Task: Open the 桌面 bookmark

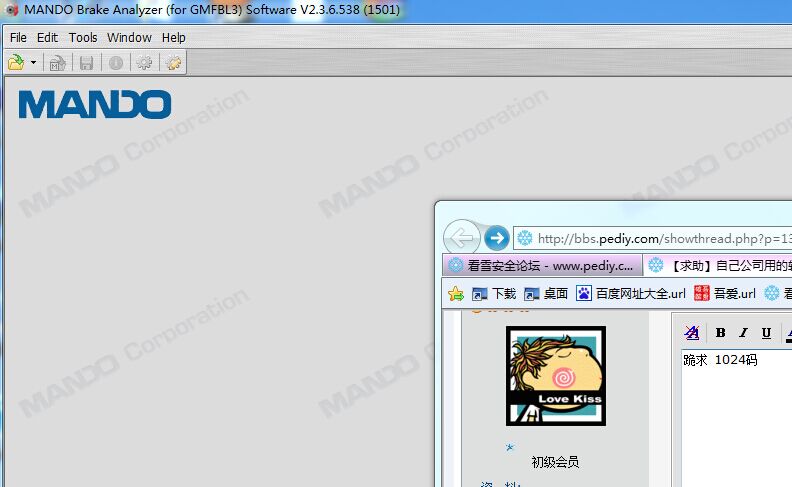Action: (x=546, y=294)
